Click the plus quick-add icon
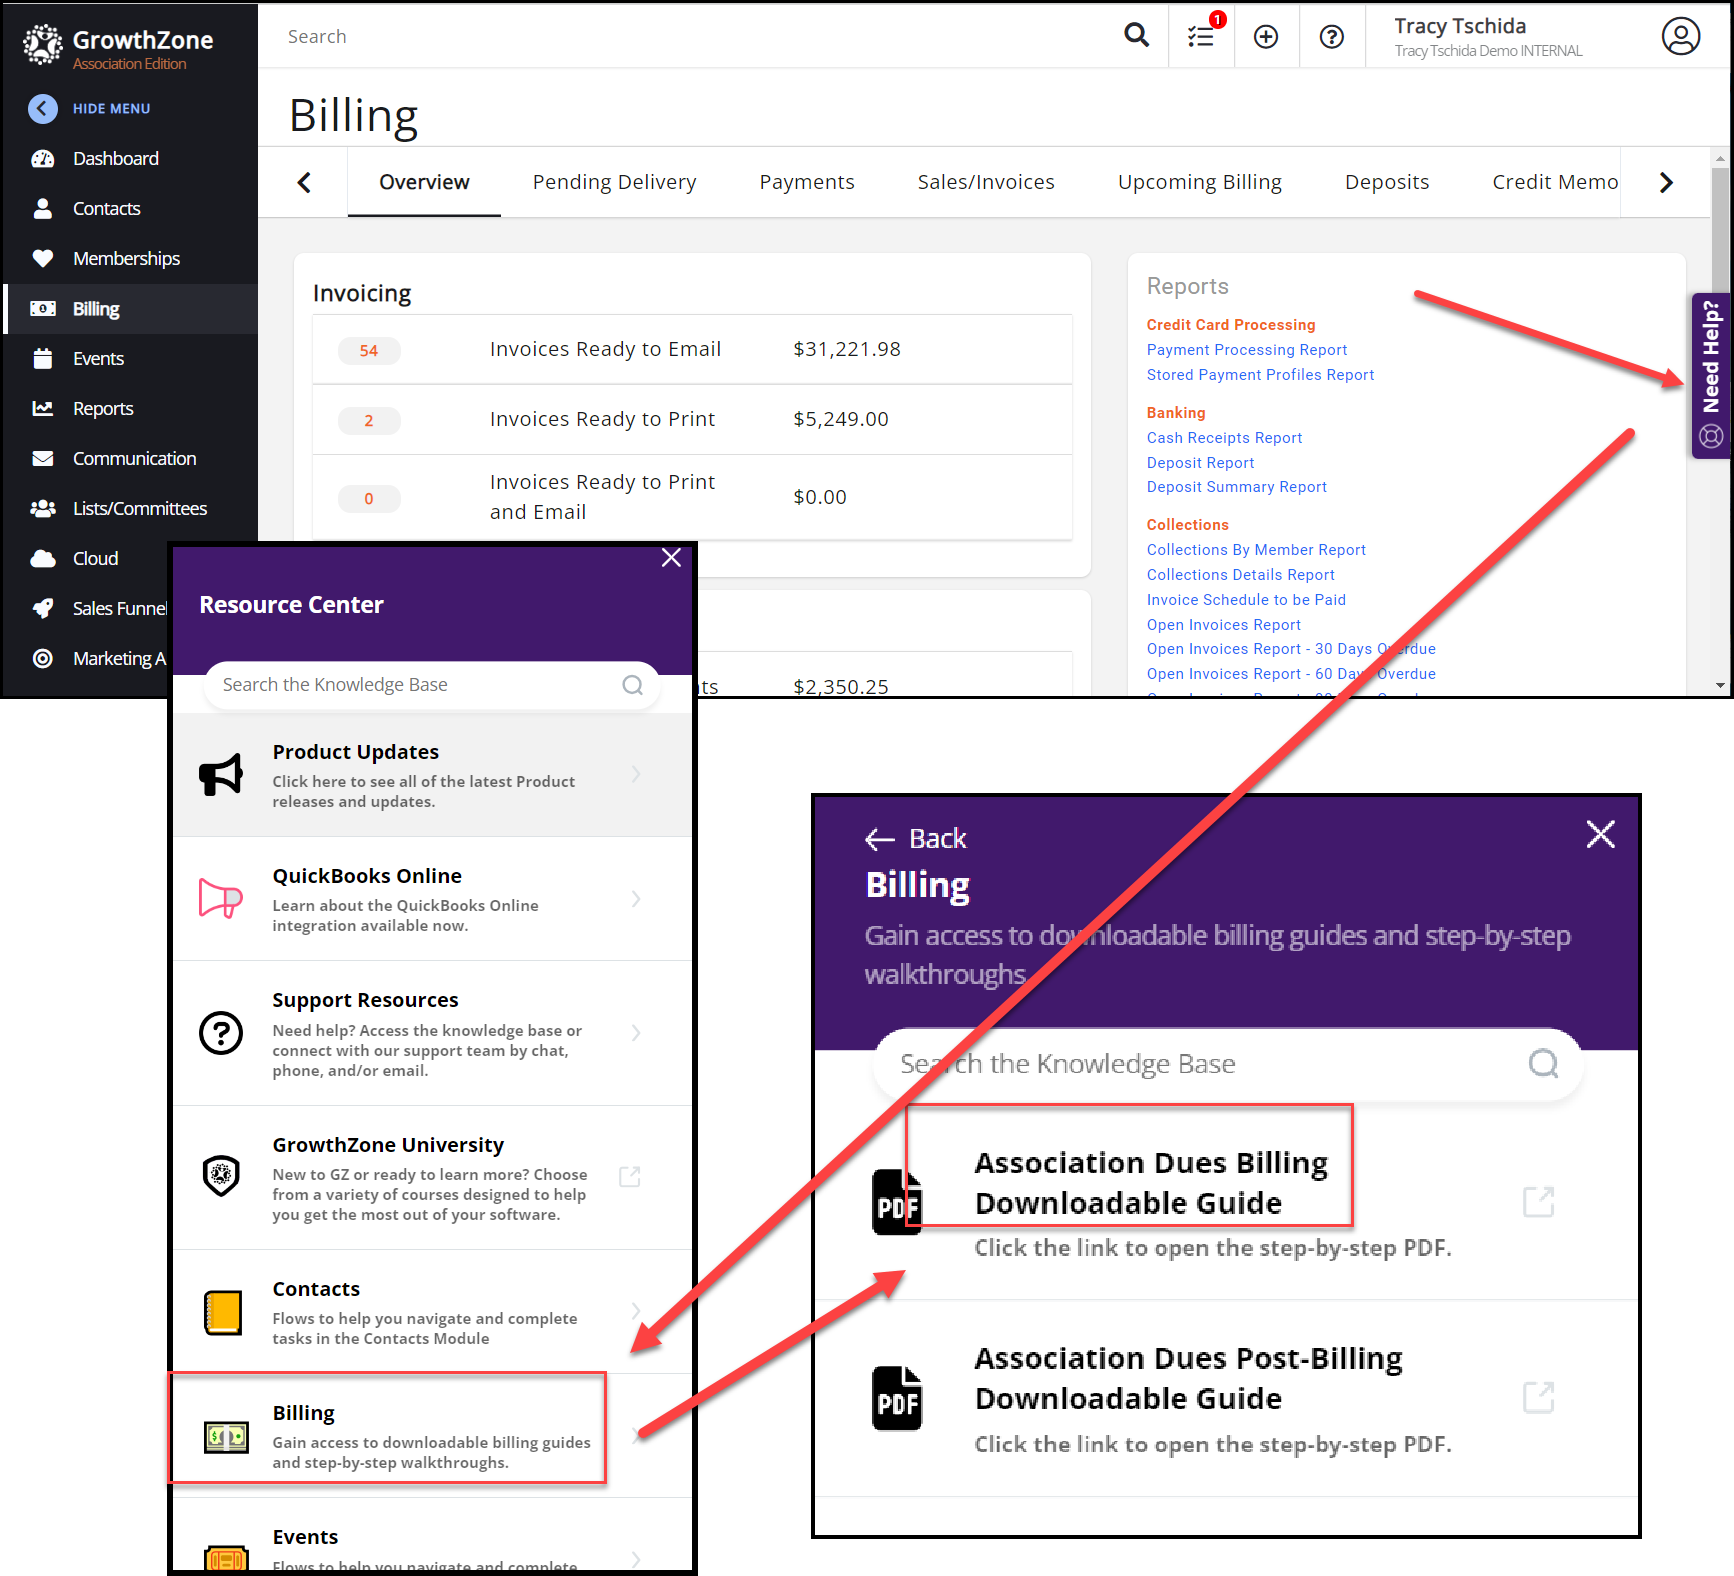The height and width of the screenshot is (1576, 1734). point(1266,37)
